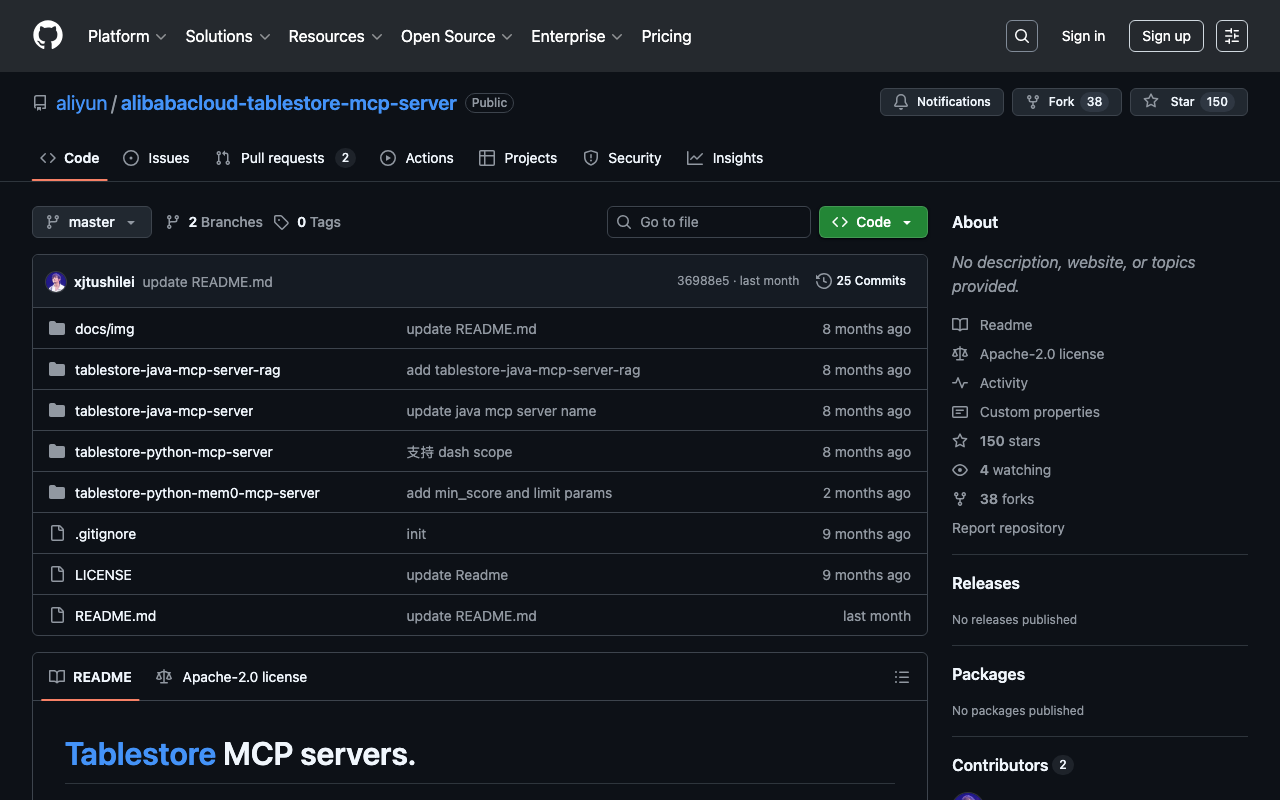Open appearance settings icon in header
The height and width of the screenshot is (800, 1280).
1231,36
